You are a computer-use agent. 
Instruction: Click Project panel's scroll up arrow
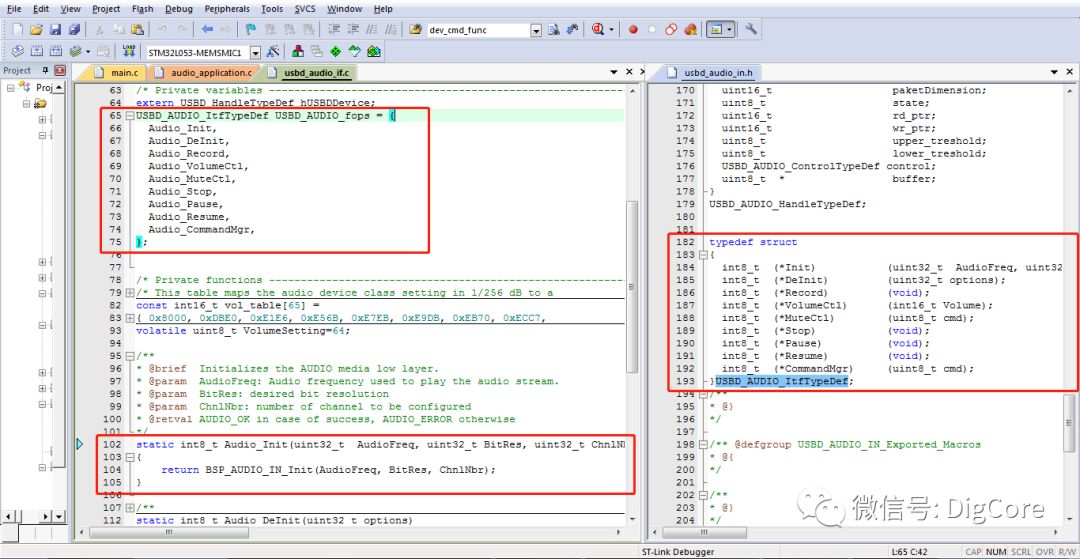coord(59,87)
